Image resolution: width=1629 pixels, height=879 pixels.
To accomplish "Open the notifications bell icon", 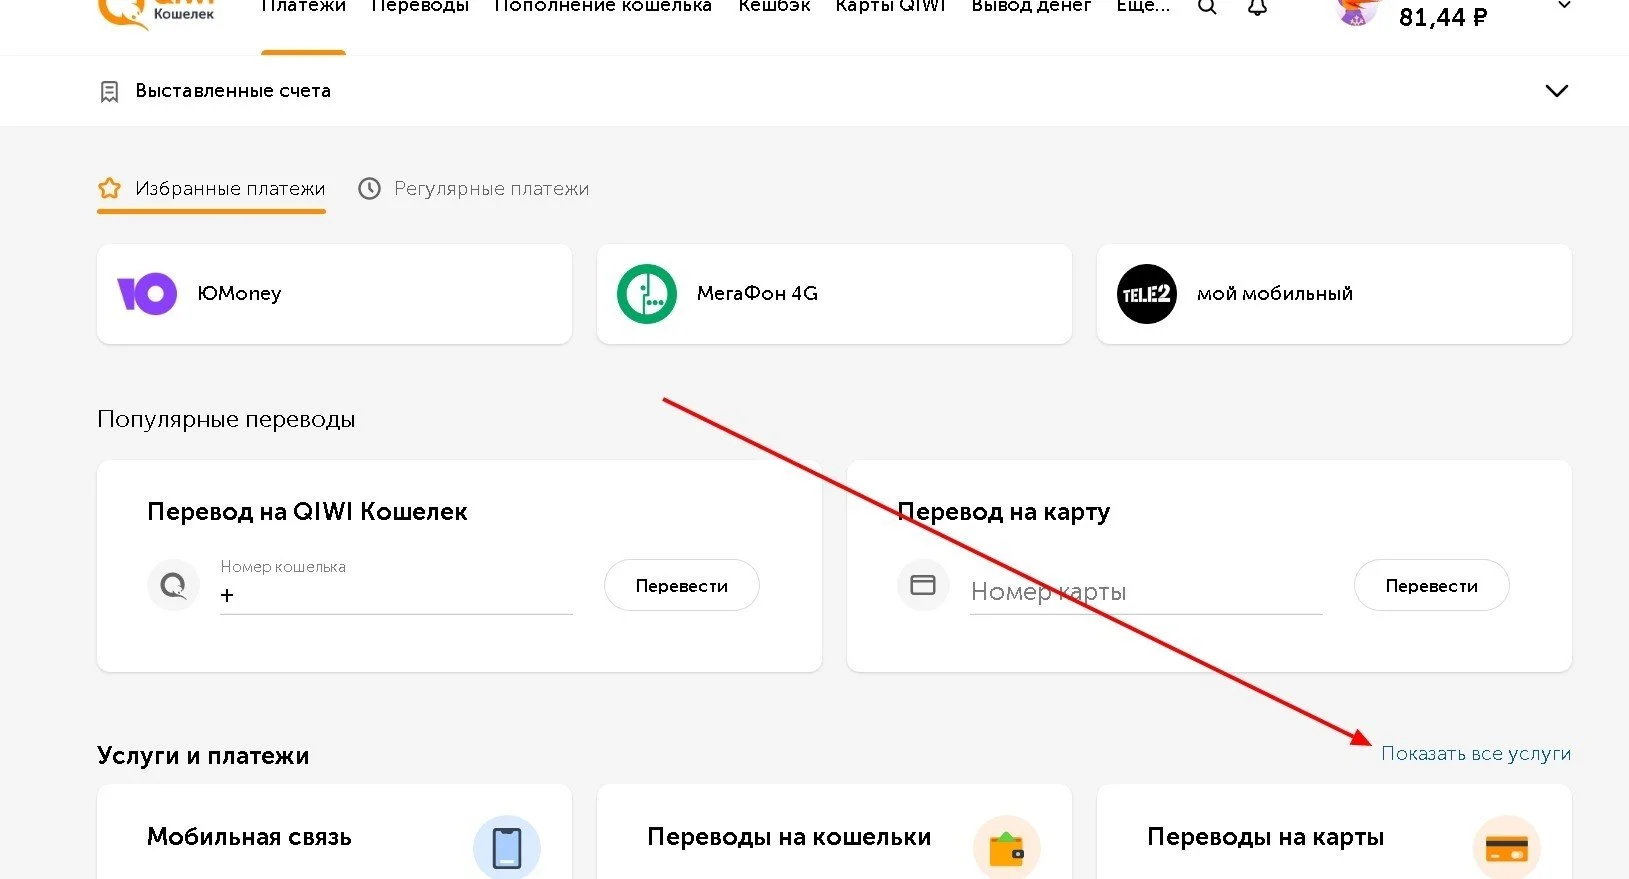I will (1258, 7).
